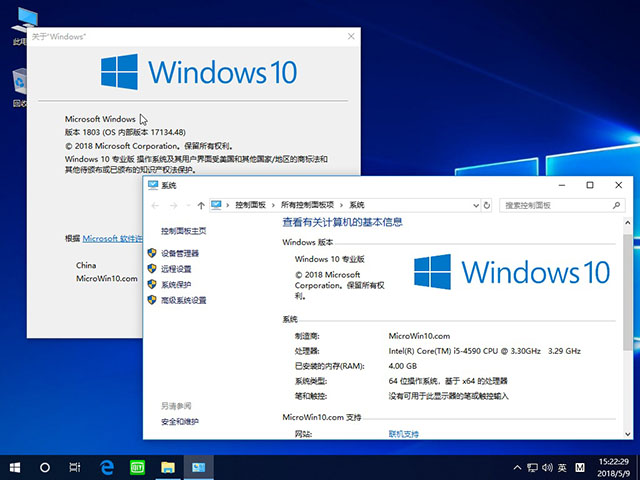Image resolution: width=640 pixels, height=480 pixels.
Task: Click shield icon beside 高级系统设置
Action: [152, 300]
